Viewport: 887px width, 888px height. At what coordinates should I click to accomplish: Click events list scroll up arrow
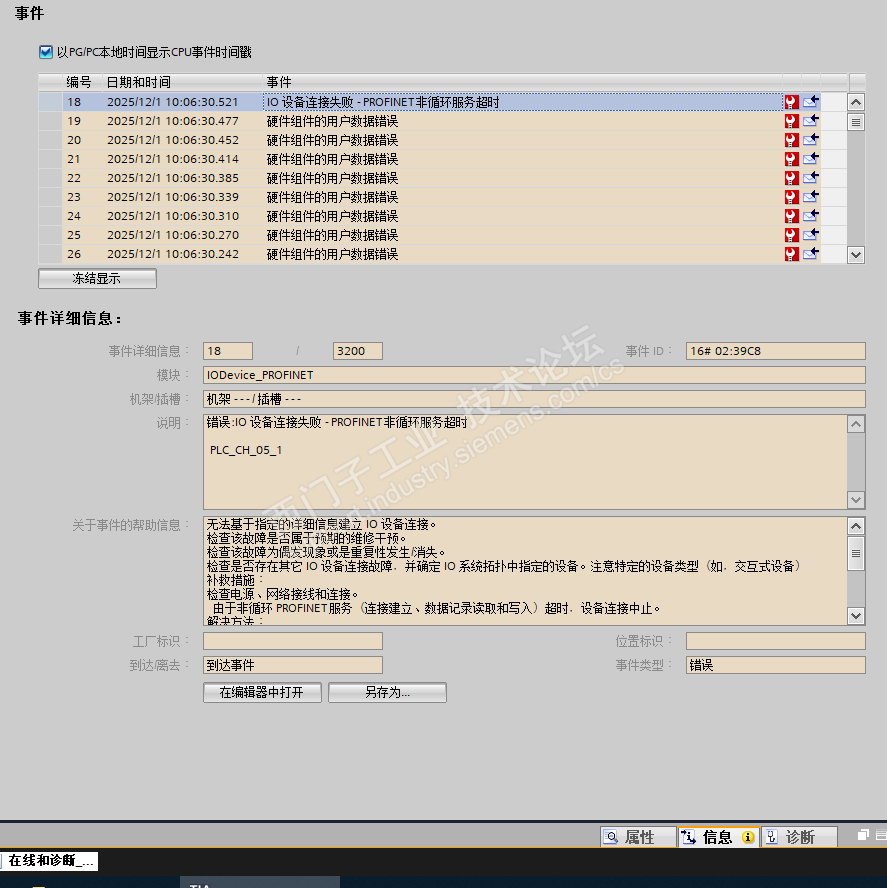point(856,102)
